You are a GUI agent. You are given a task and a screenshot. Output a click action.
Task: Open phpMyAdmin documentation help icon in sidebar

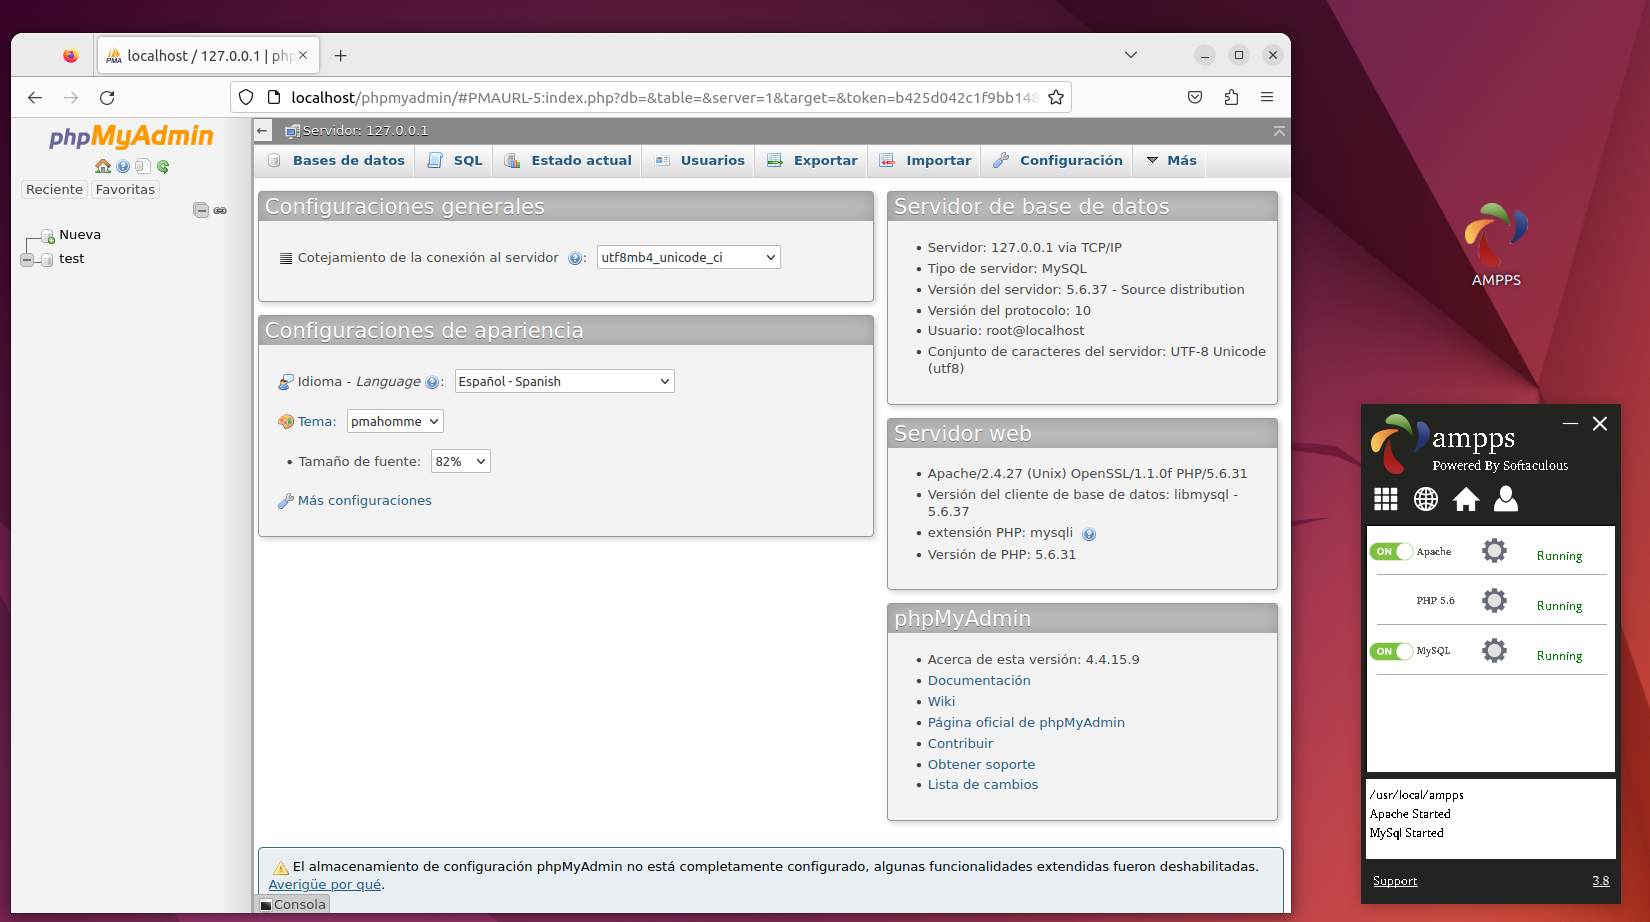[123, 166]
